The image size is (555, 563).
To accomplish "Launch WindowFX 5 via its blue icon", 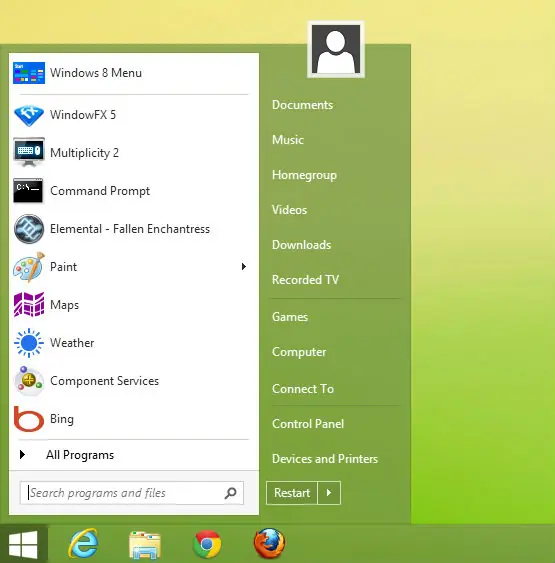I will tap(29, 115).
